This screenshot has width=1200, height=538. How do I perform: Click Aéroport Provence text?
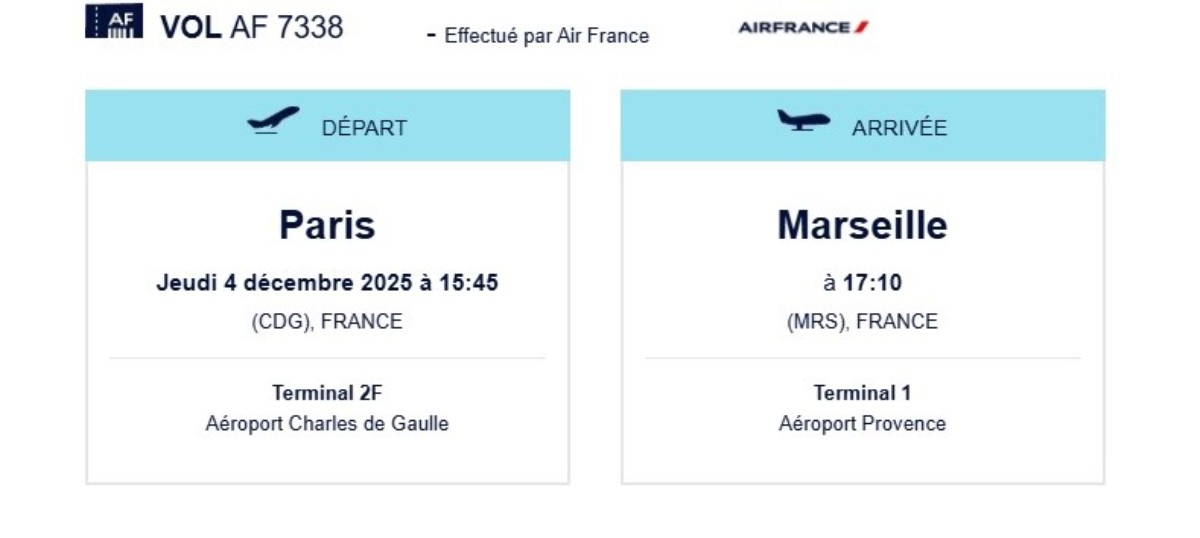click(862, 423)
